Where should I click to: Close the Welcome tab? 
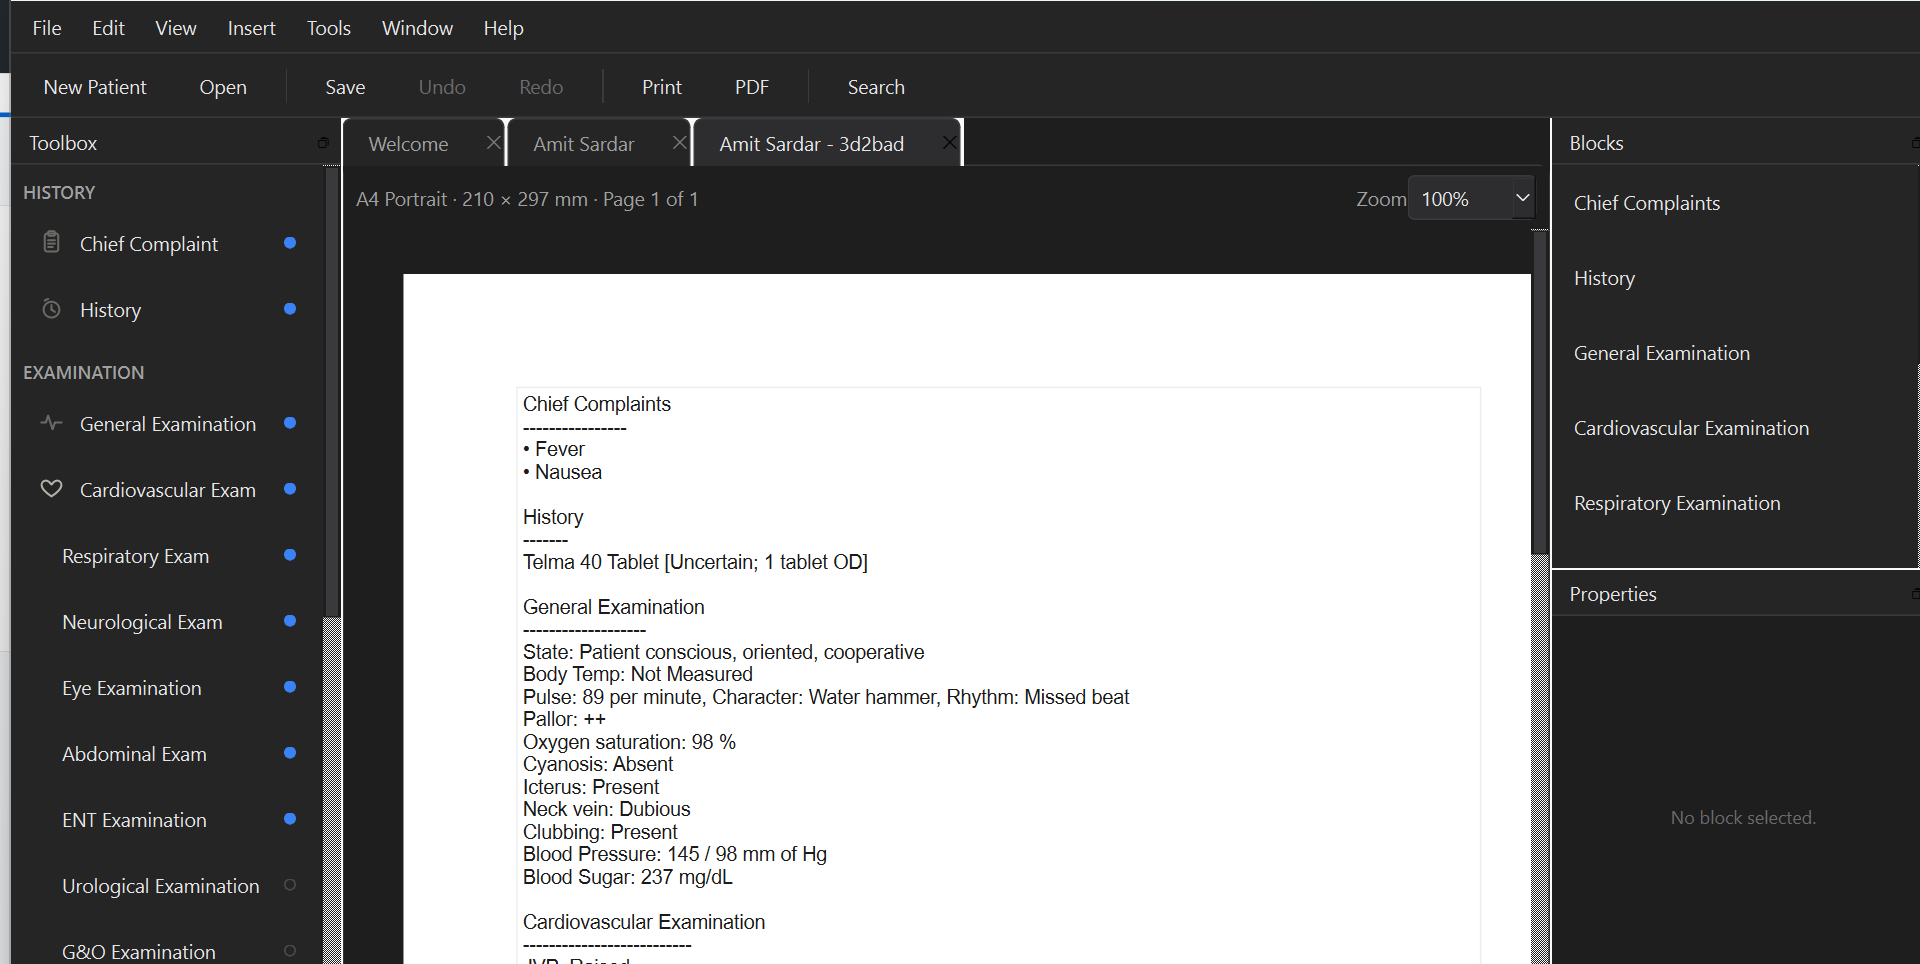[493, 143]
